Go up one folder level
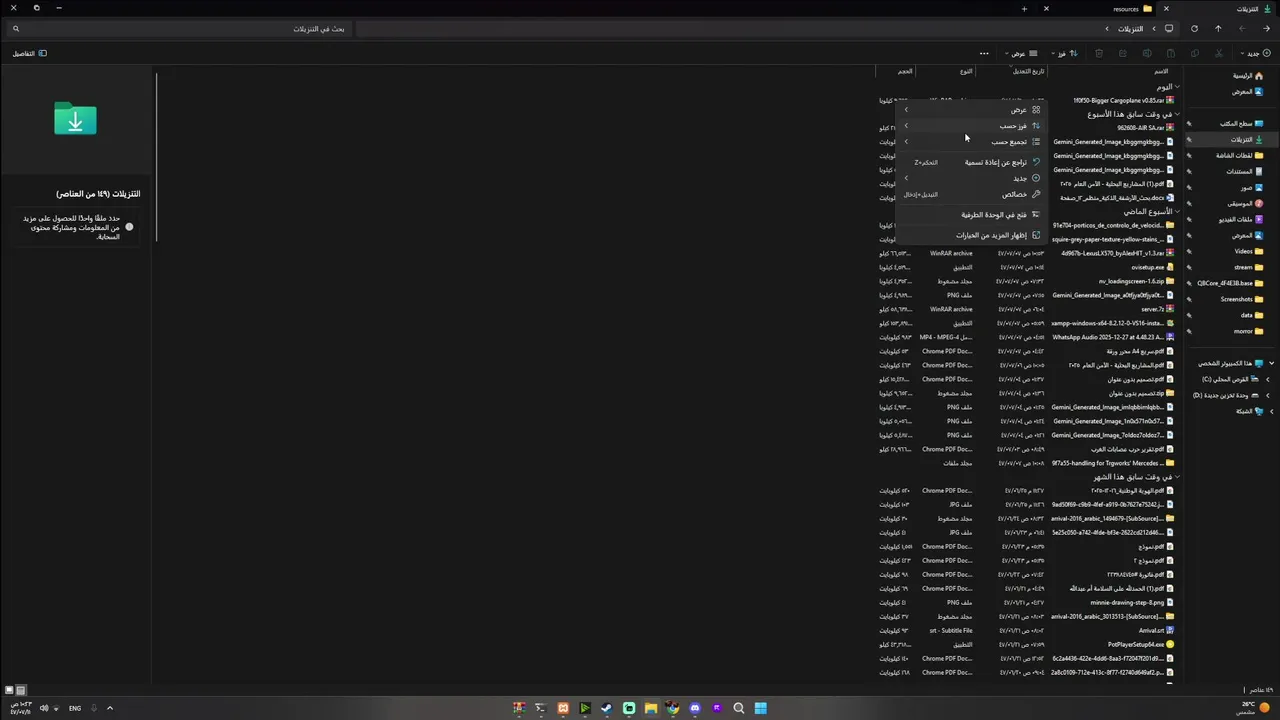This screenshot has height=720, width=1280. (x=1218, y=29)
